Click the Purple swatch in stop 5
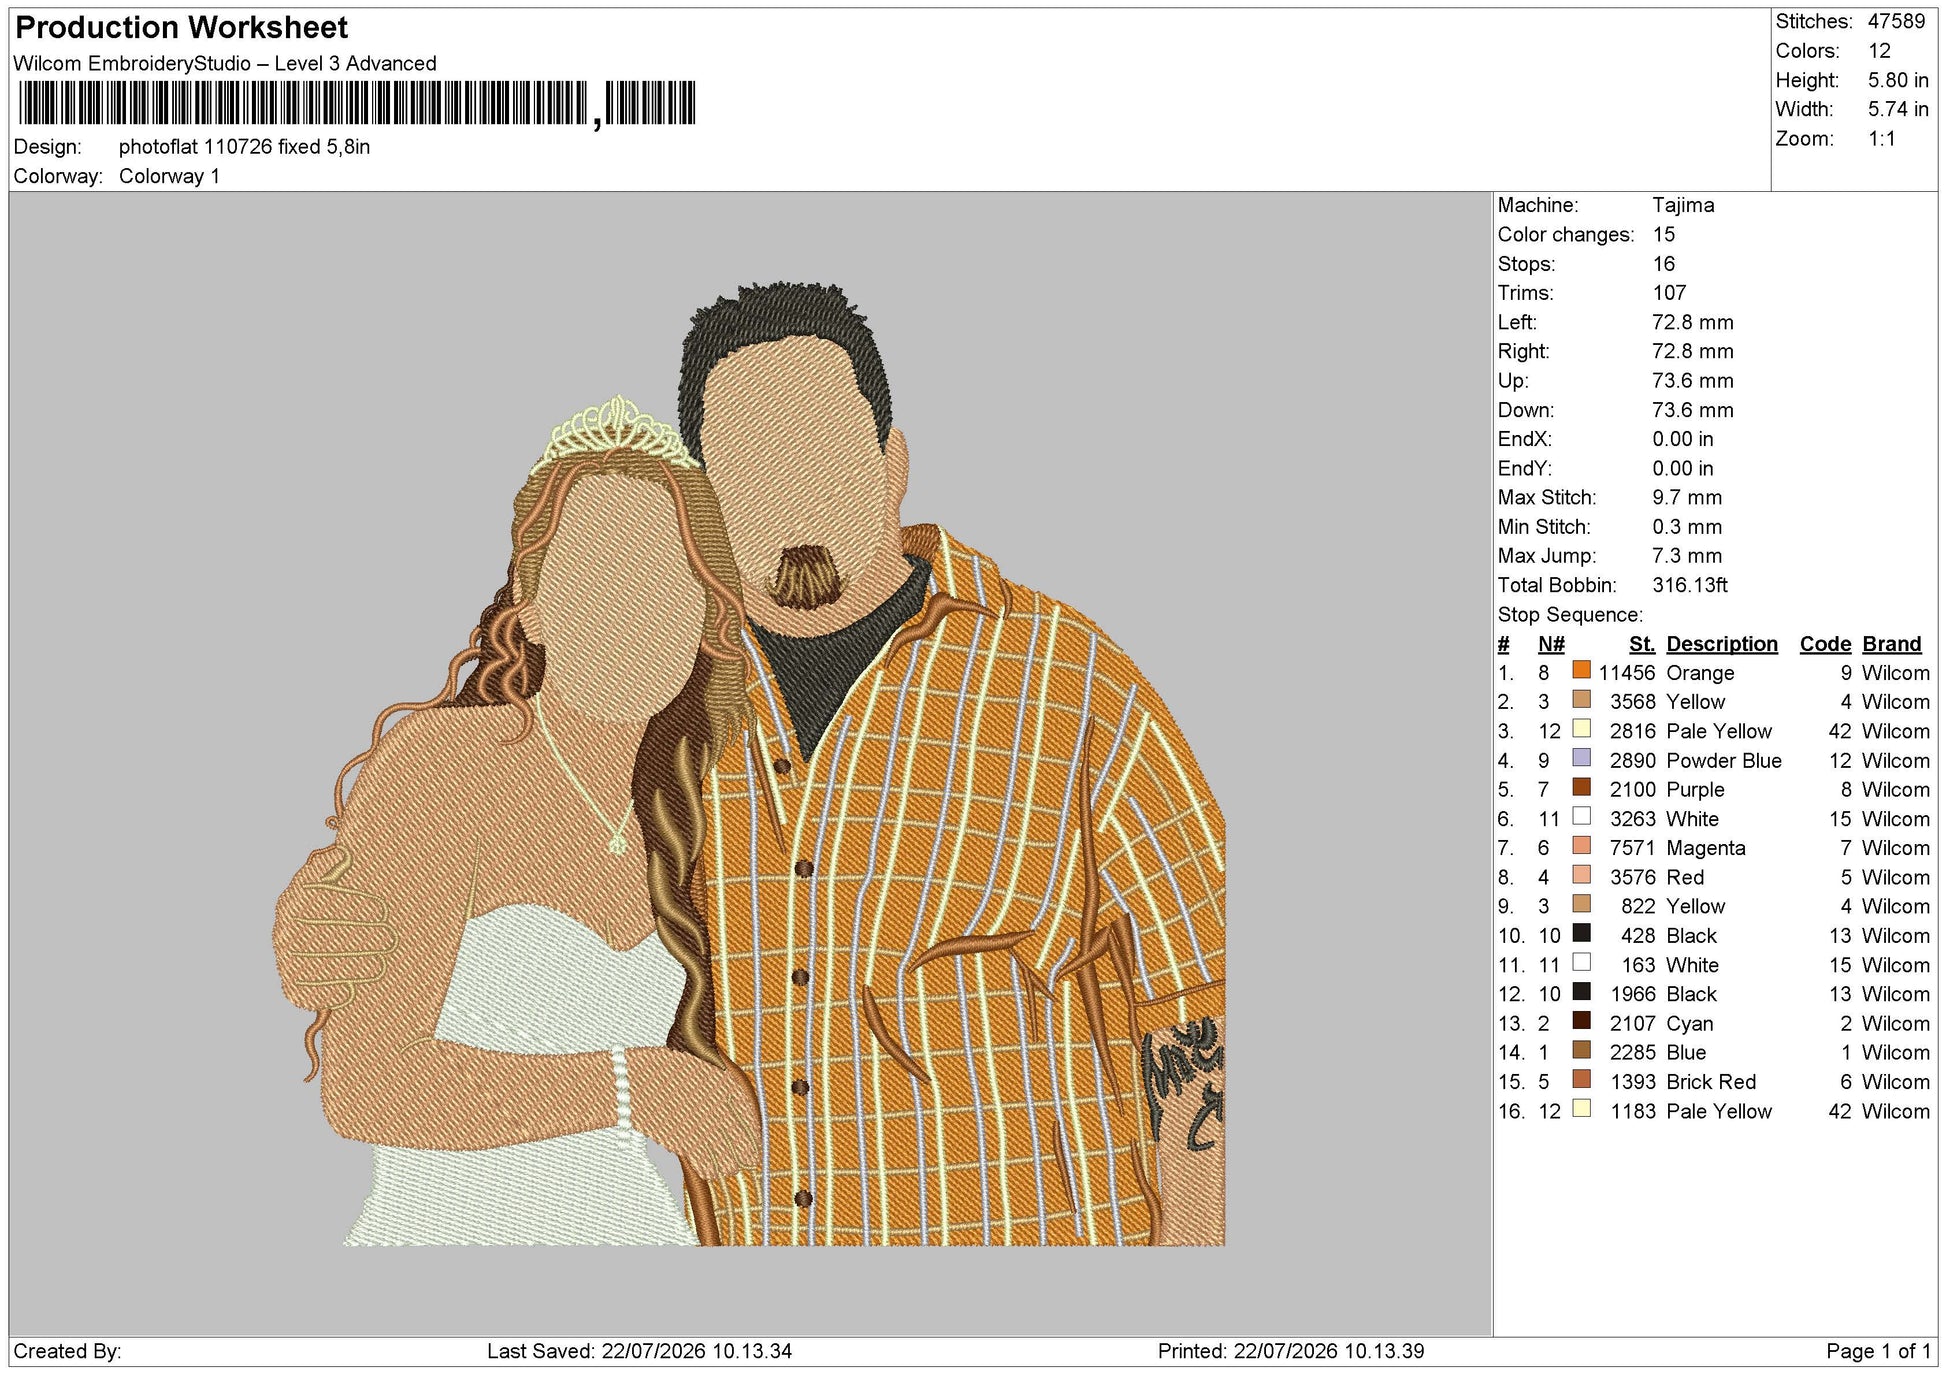This screenshot has height=1375, width=1946. pos(1581,787)
